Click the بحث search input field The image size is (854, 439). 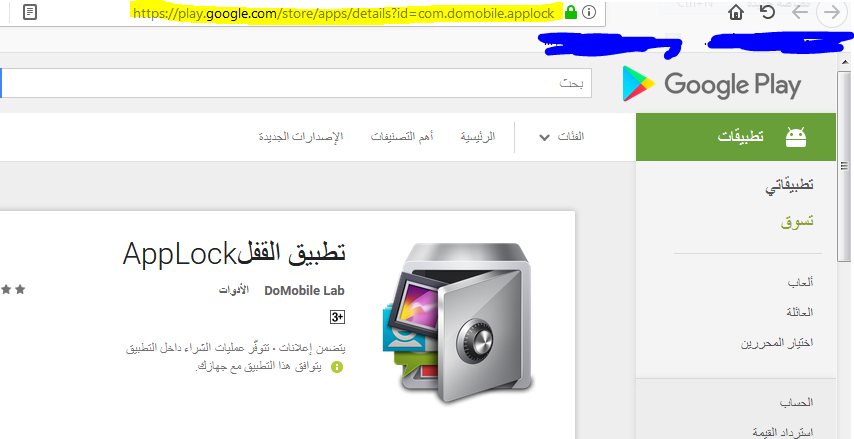pos(300,83)
